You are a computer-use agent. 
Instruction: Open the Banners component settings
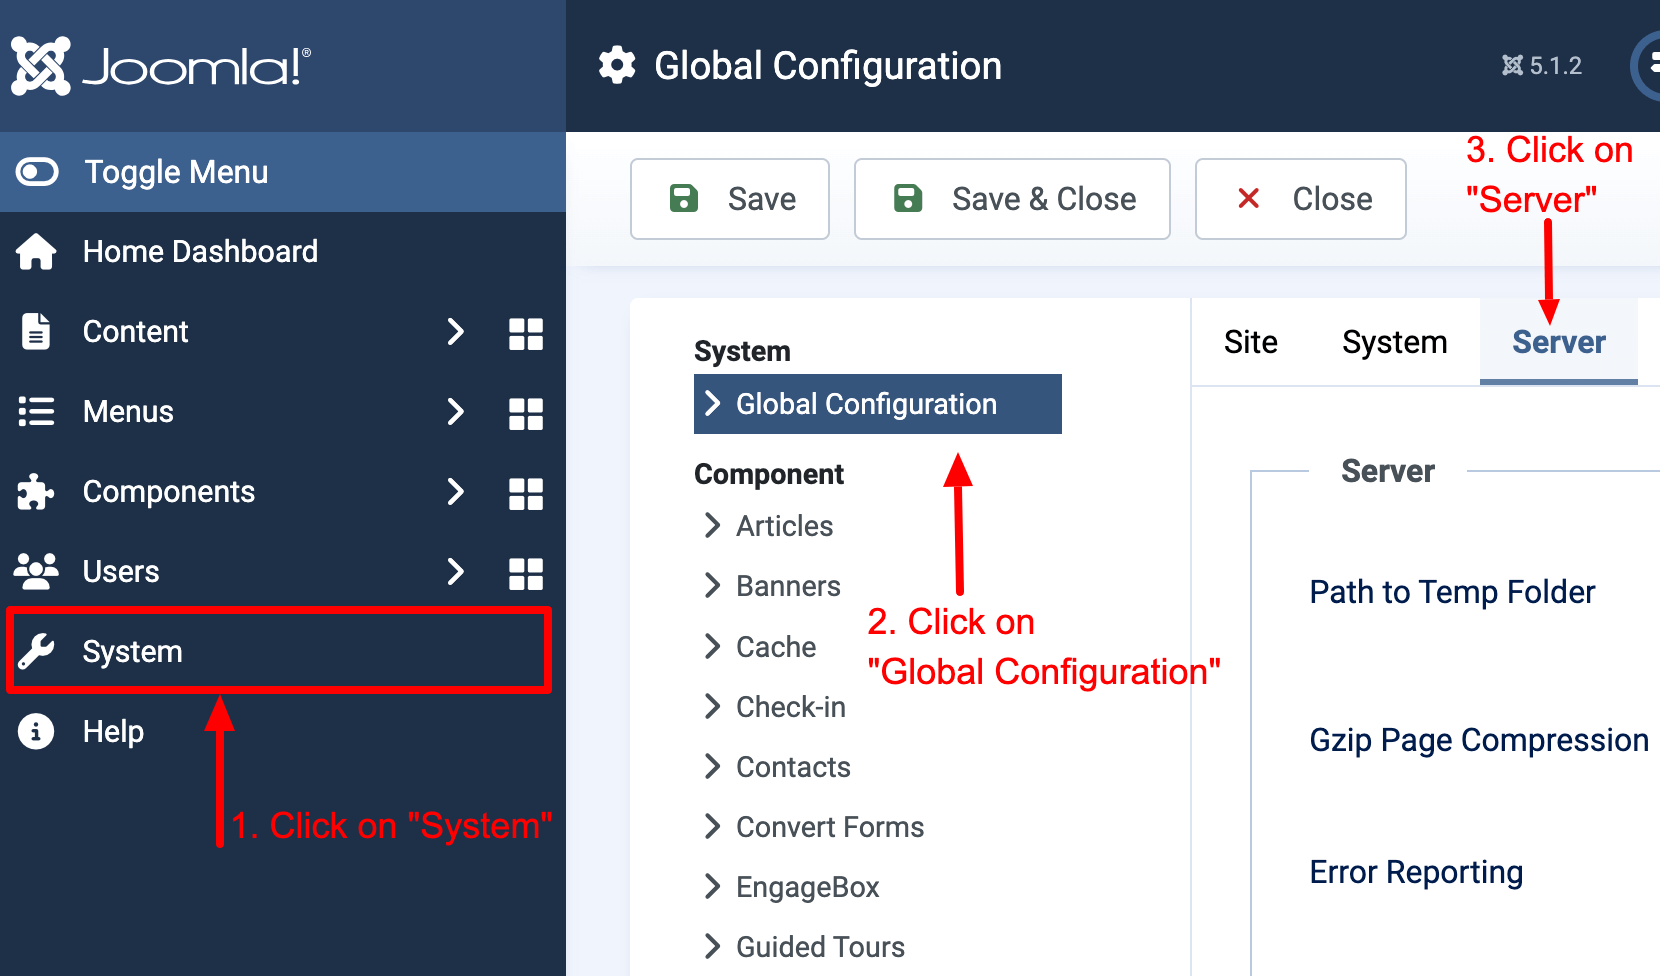coord(788,586)
